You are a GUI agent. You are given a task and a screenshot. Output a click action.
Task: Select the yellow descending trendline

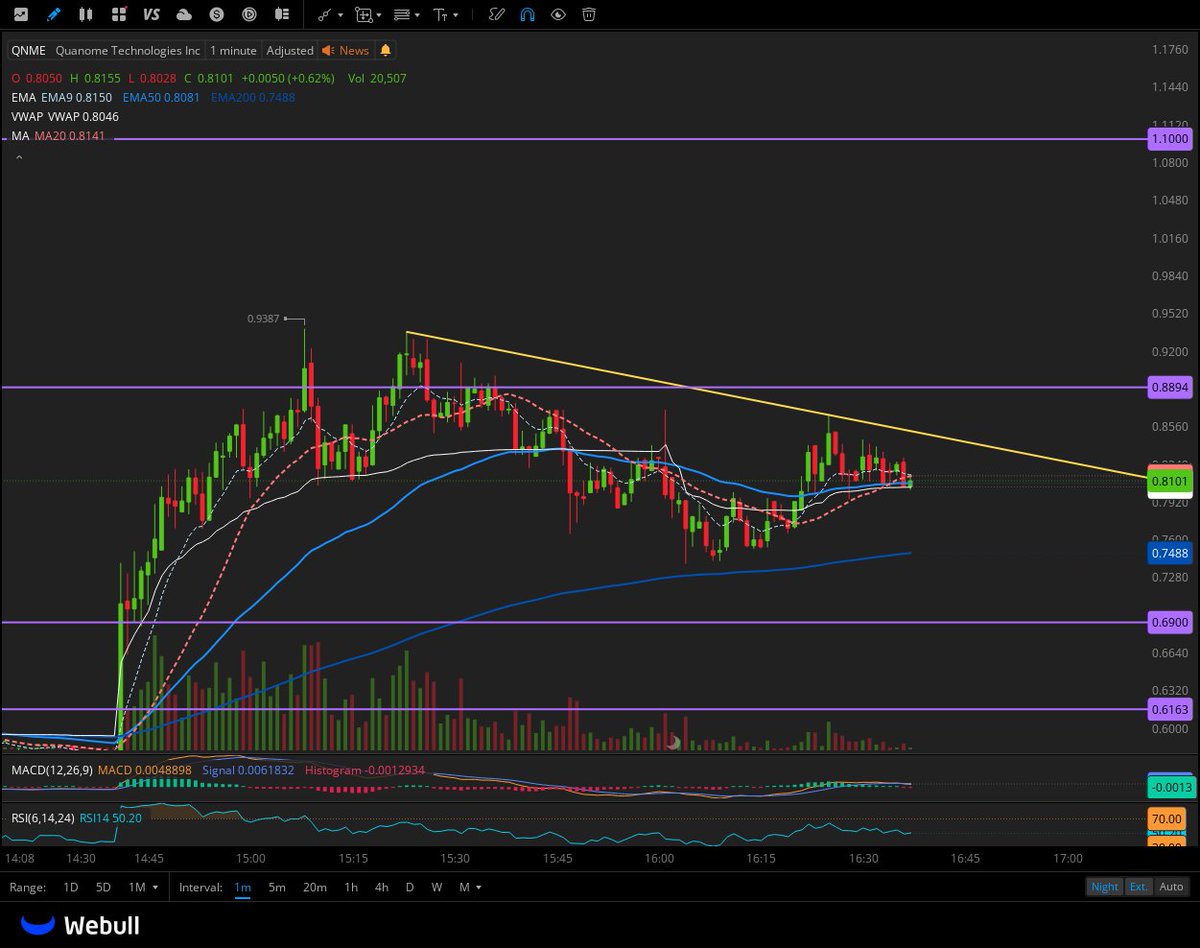[775, 404]
